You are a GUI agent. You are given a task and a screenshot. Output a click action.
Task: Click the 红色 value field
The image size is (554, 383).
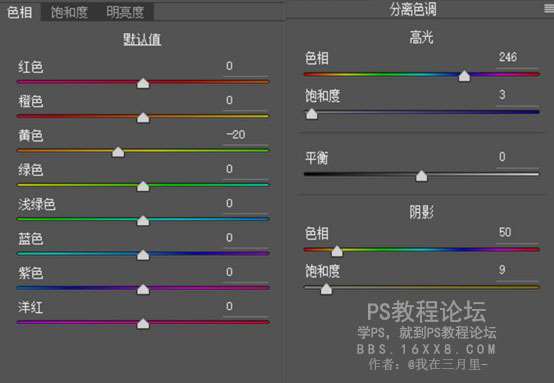pos(246,66)
